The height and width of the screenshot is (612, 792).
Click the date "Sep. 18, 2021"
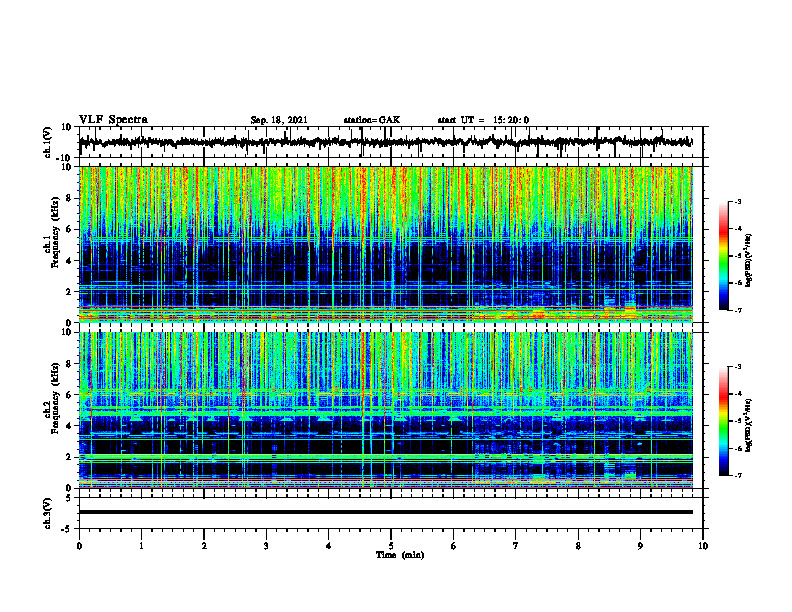click(279, 120)
